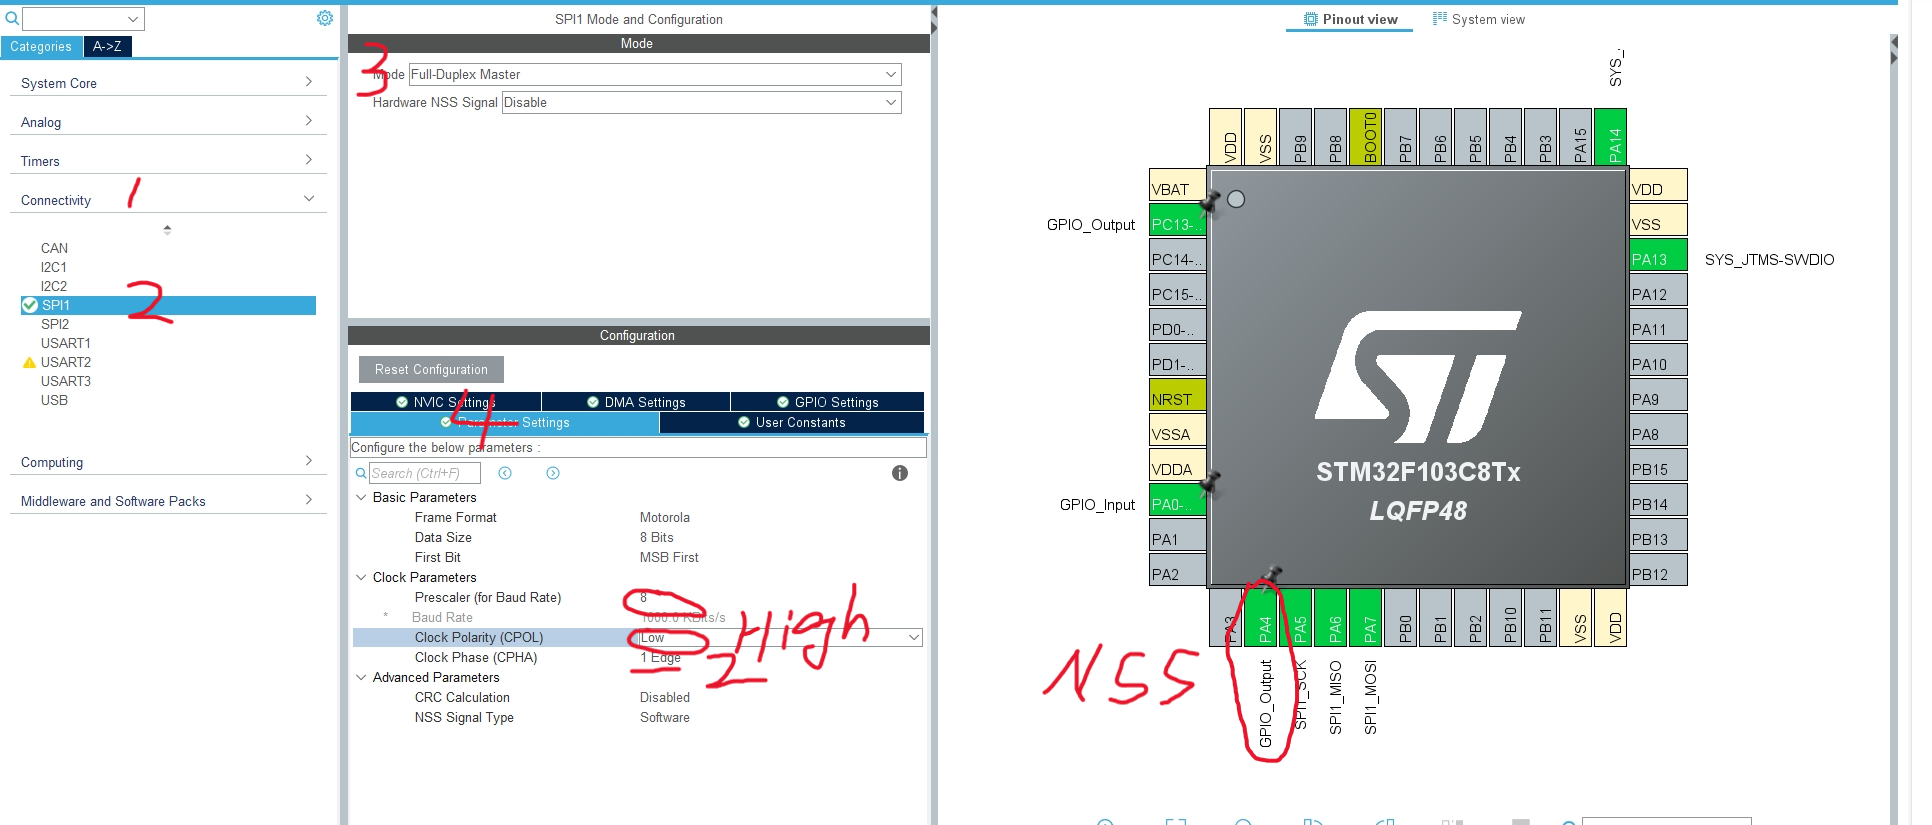Click the parameter Search input field
This screenshot has width=1932, height=825.
(x=425, y=473)
